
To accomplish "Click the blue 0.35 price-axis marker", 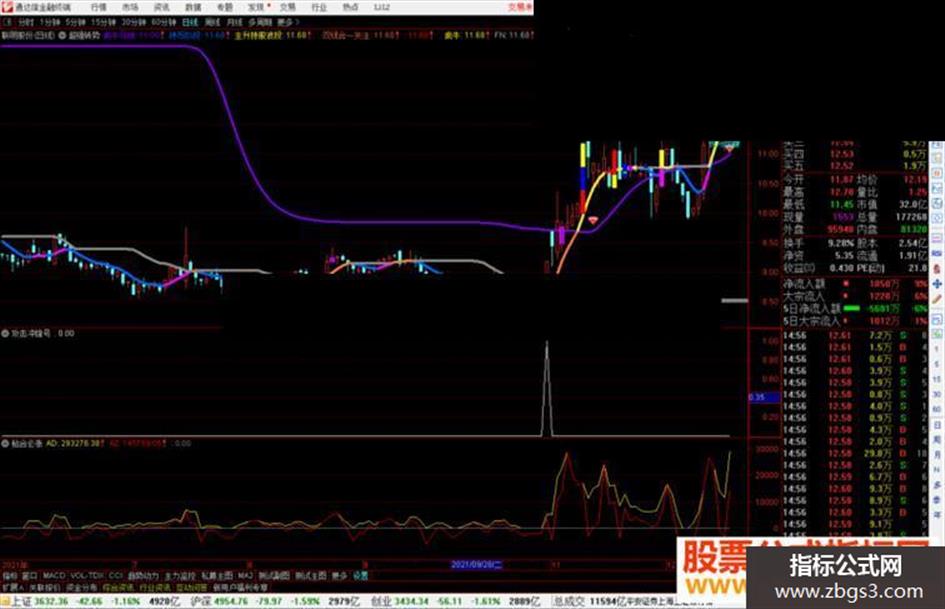I will [764, 397].
